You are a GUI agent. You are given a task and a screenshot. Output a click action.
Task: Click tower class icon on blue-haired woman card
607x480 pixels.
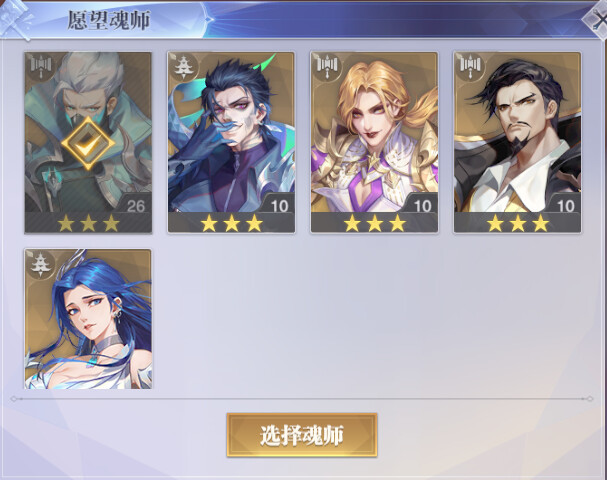pyautogui.click(x=40, y=264)
